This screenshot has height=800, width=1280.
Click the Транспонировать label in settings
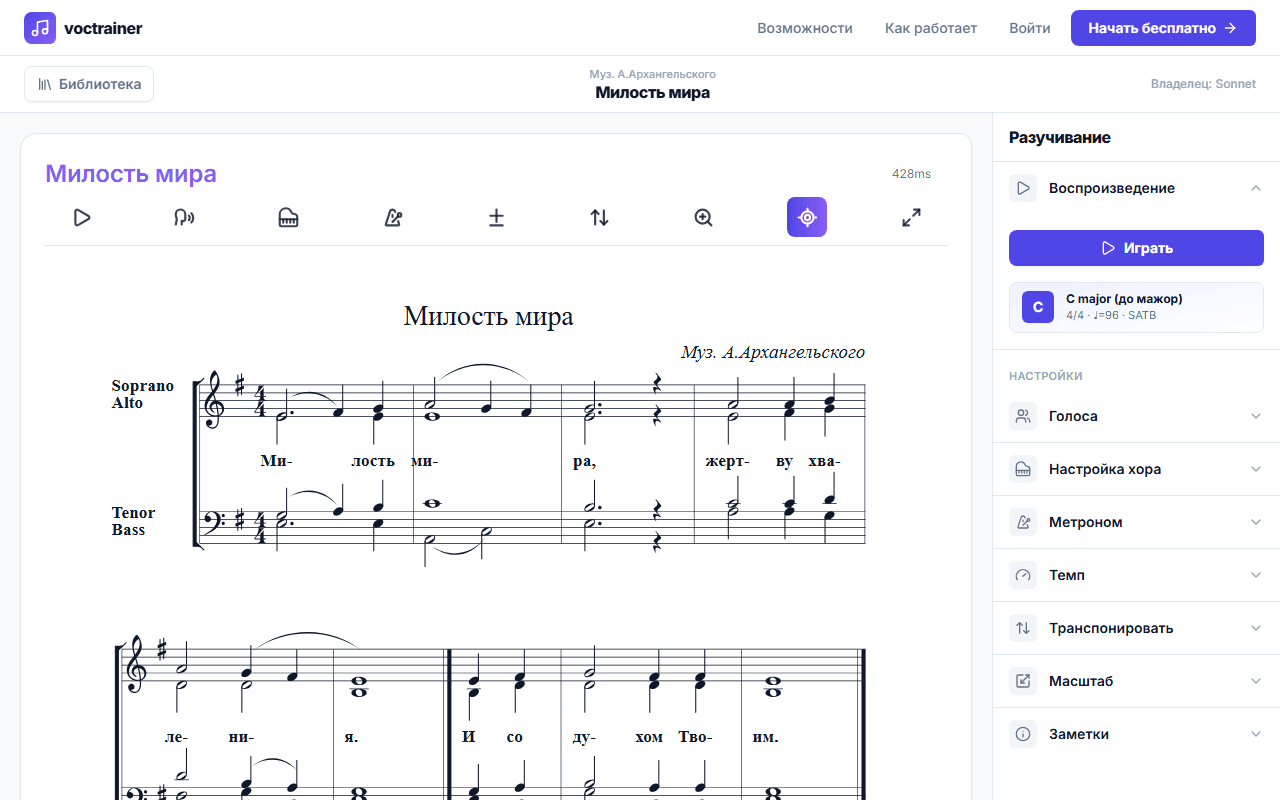point(1111,628)
